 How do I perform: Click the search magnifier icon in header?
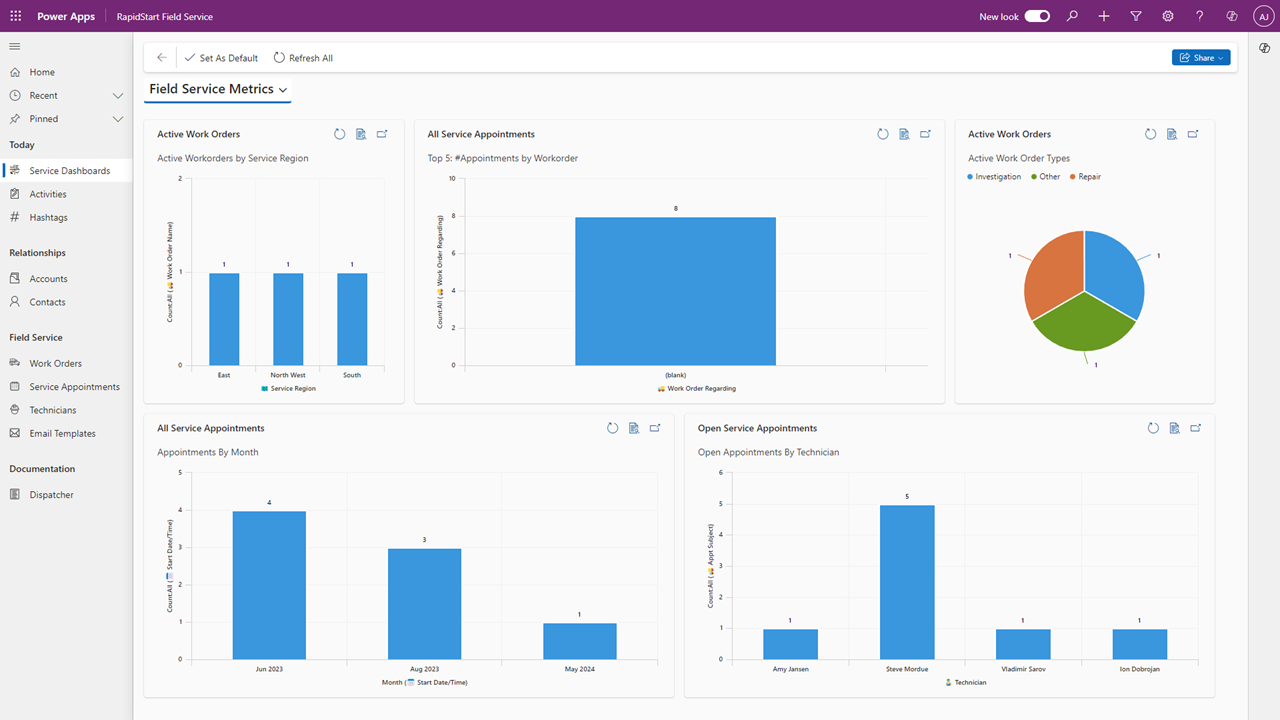[1072, 16]
